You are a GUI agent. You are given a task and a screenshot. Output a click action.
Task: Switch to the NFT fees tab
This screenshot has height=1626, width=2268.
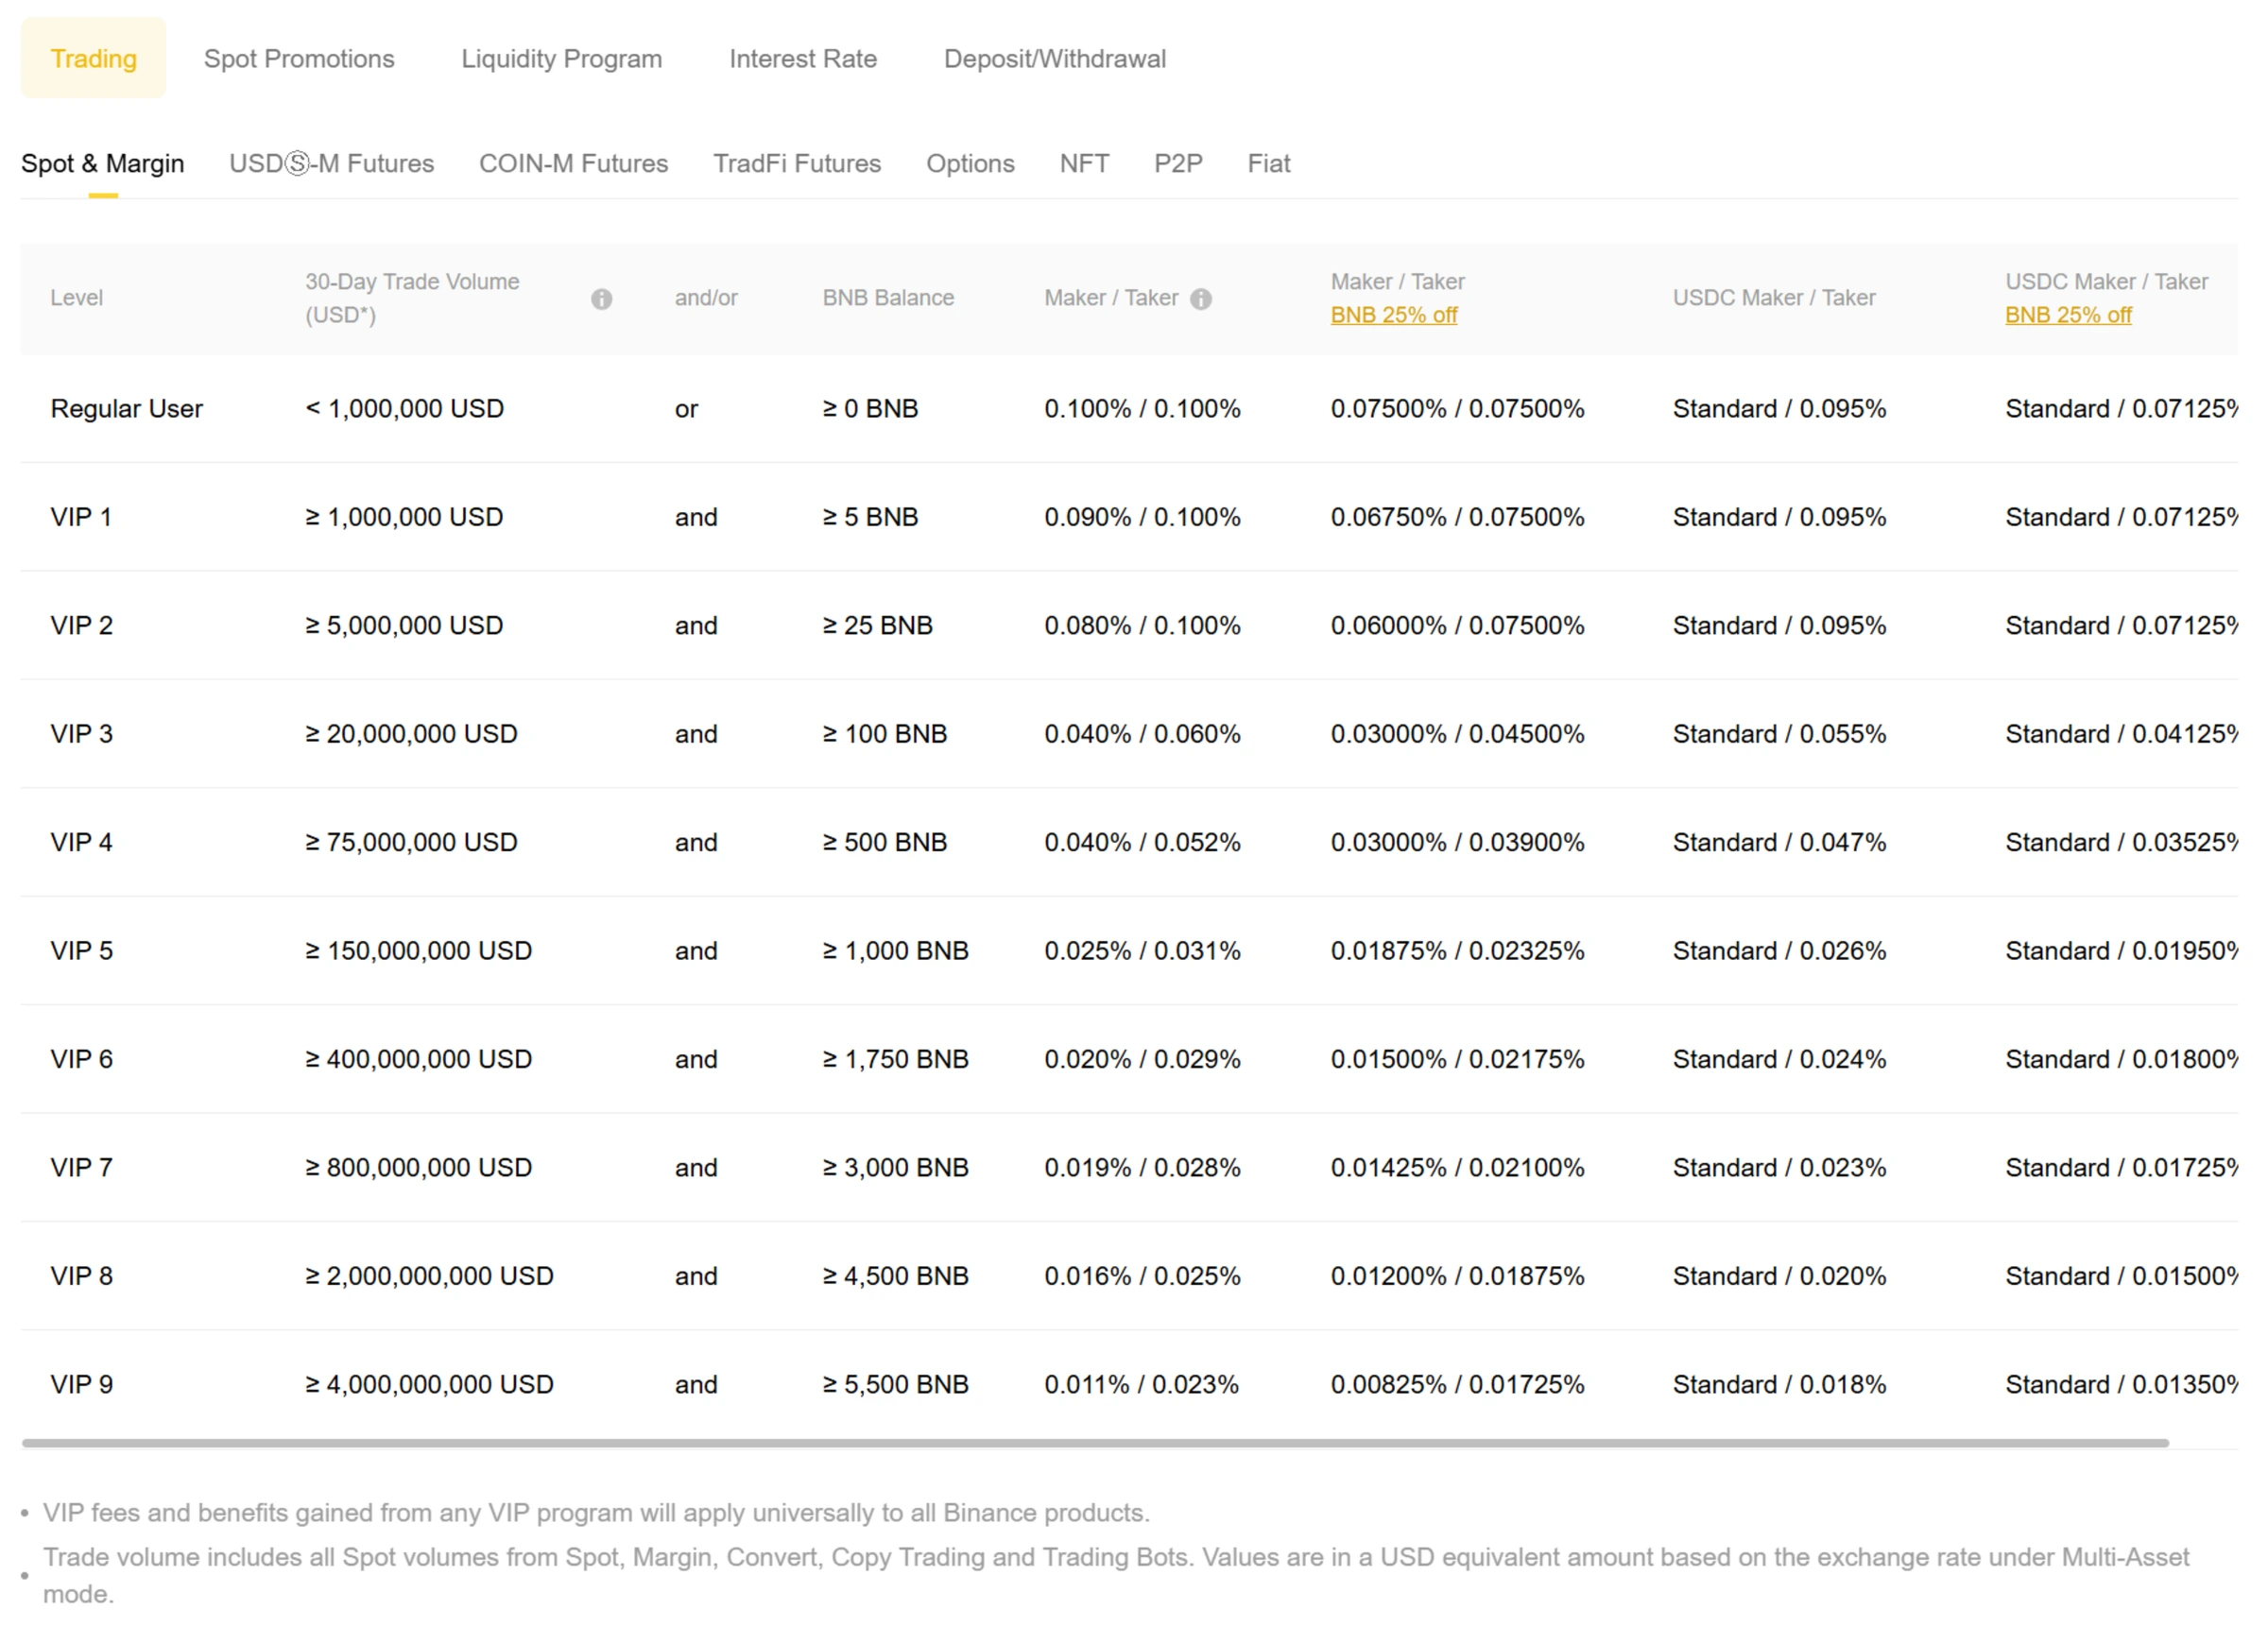pyautogui.click(x=1084, y=163)
